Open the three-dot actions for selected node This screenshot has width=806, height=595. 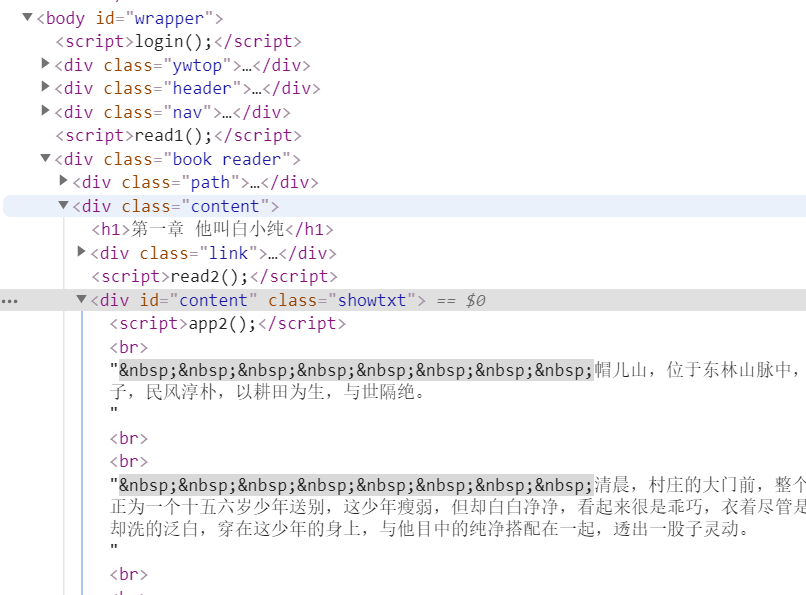tap(9, 301)
